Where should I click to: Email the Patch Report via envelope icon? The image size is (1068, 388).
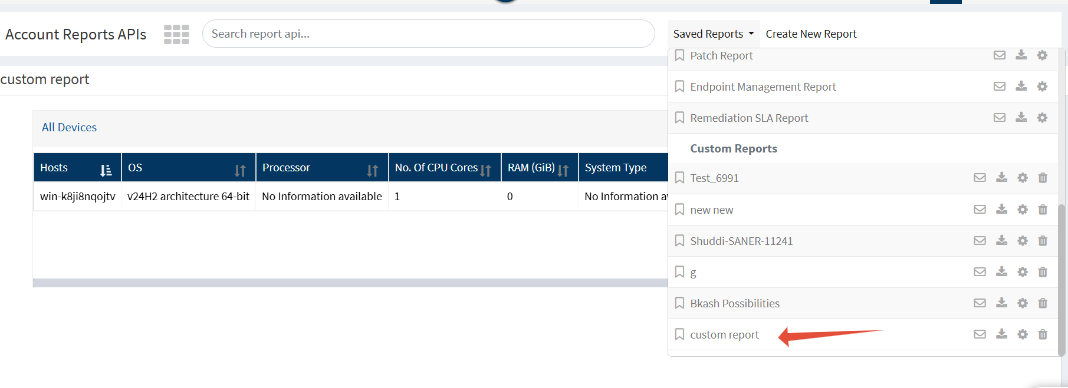999,55
